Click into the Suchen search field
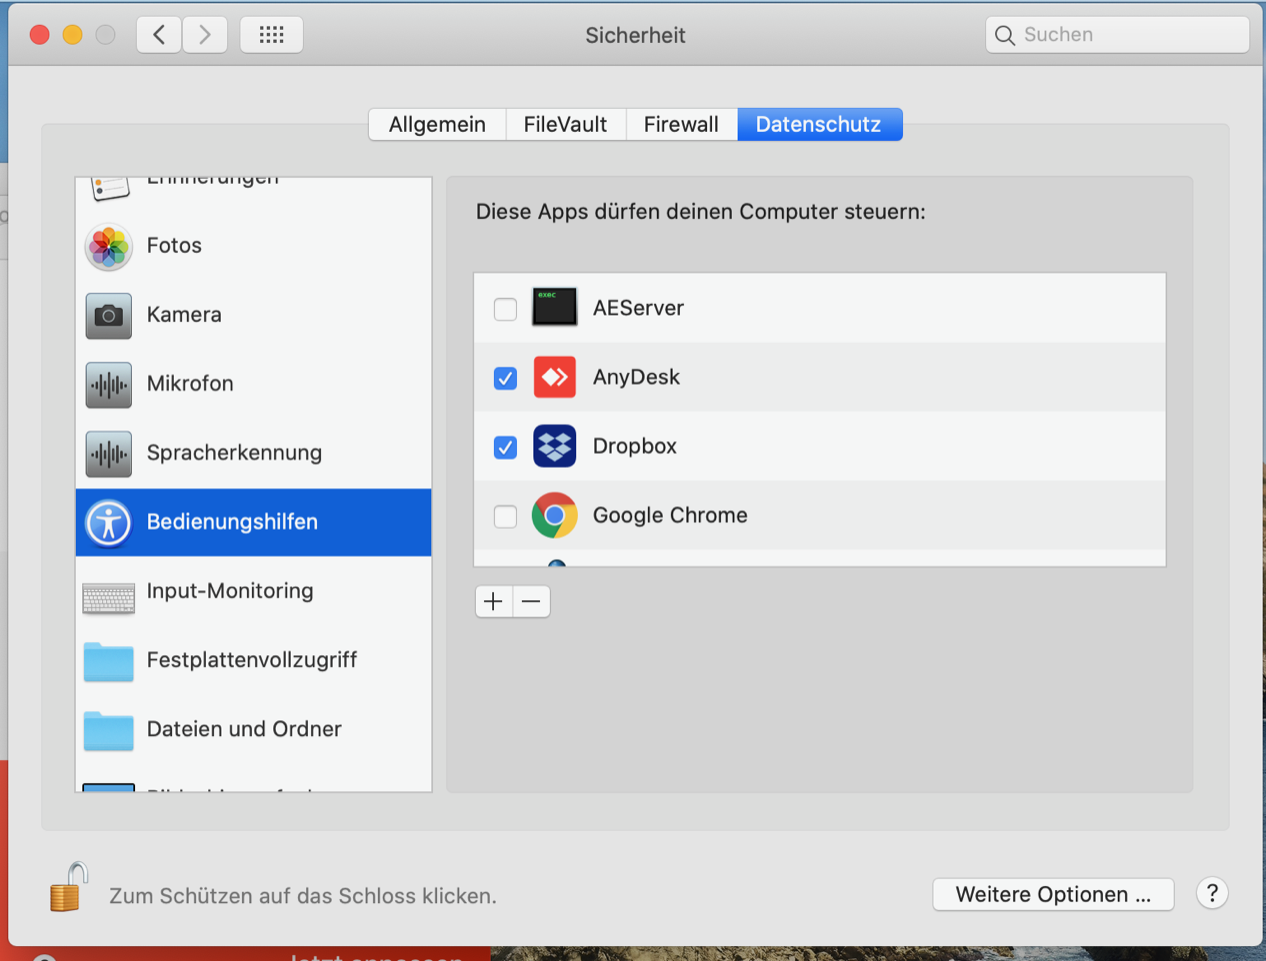The width and height of the screenshot is (1266, 961). pyautogui.click(x=1117, y=35)
